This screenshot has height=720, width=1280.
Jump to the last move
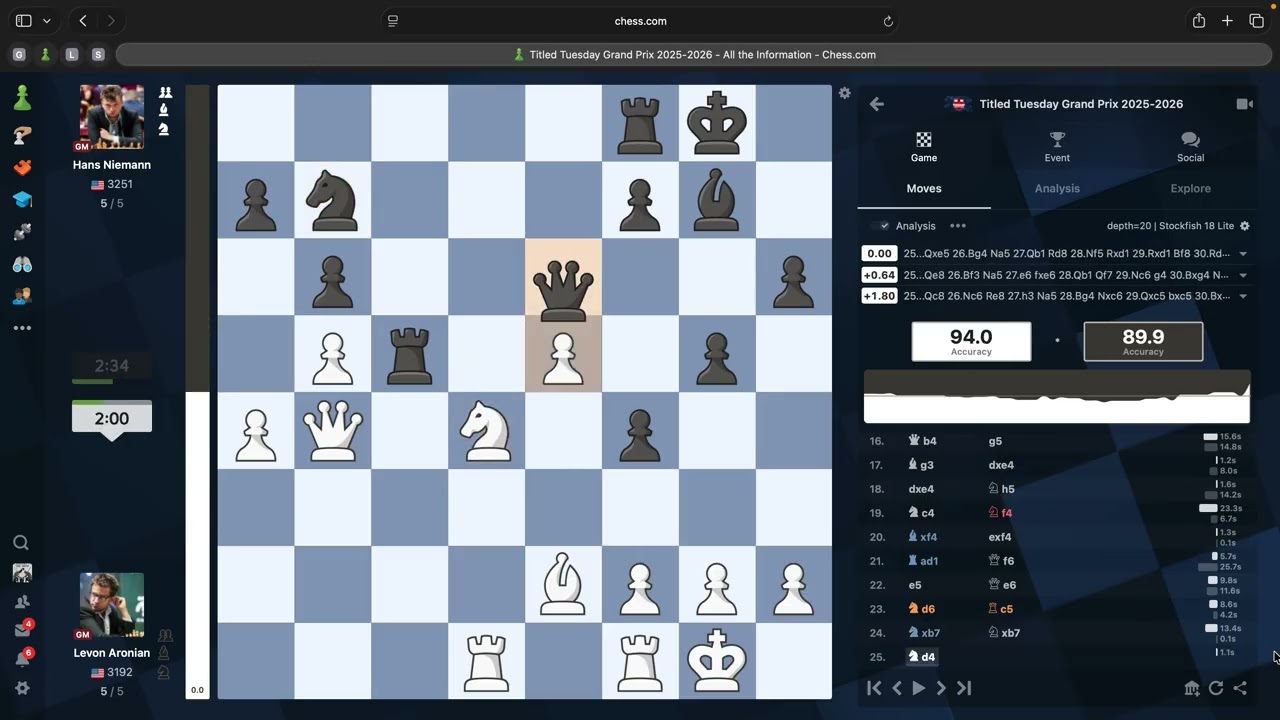[964, 688]
